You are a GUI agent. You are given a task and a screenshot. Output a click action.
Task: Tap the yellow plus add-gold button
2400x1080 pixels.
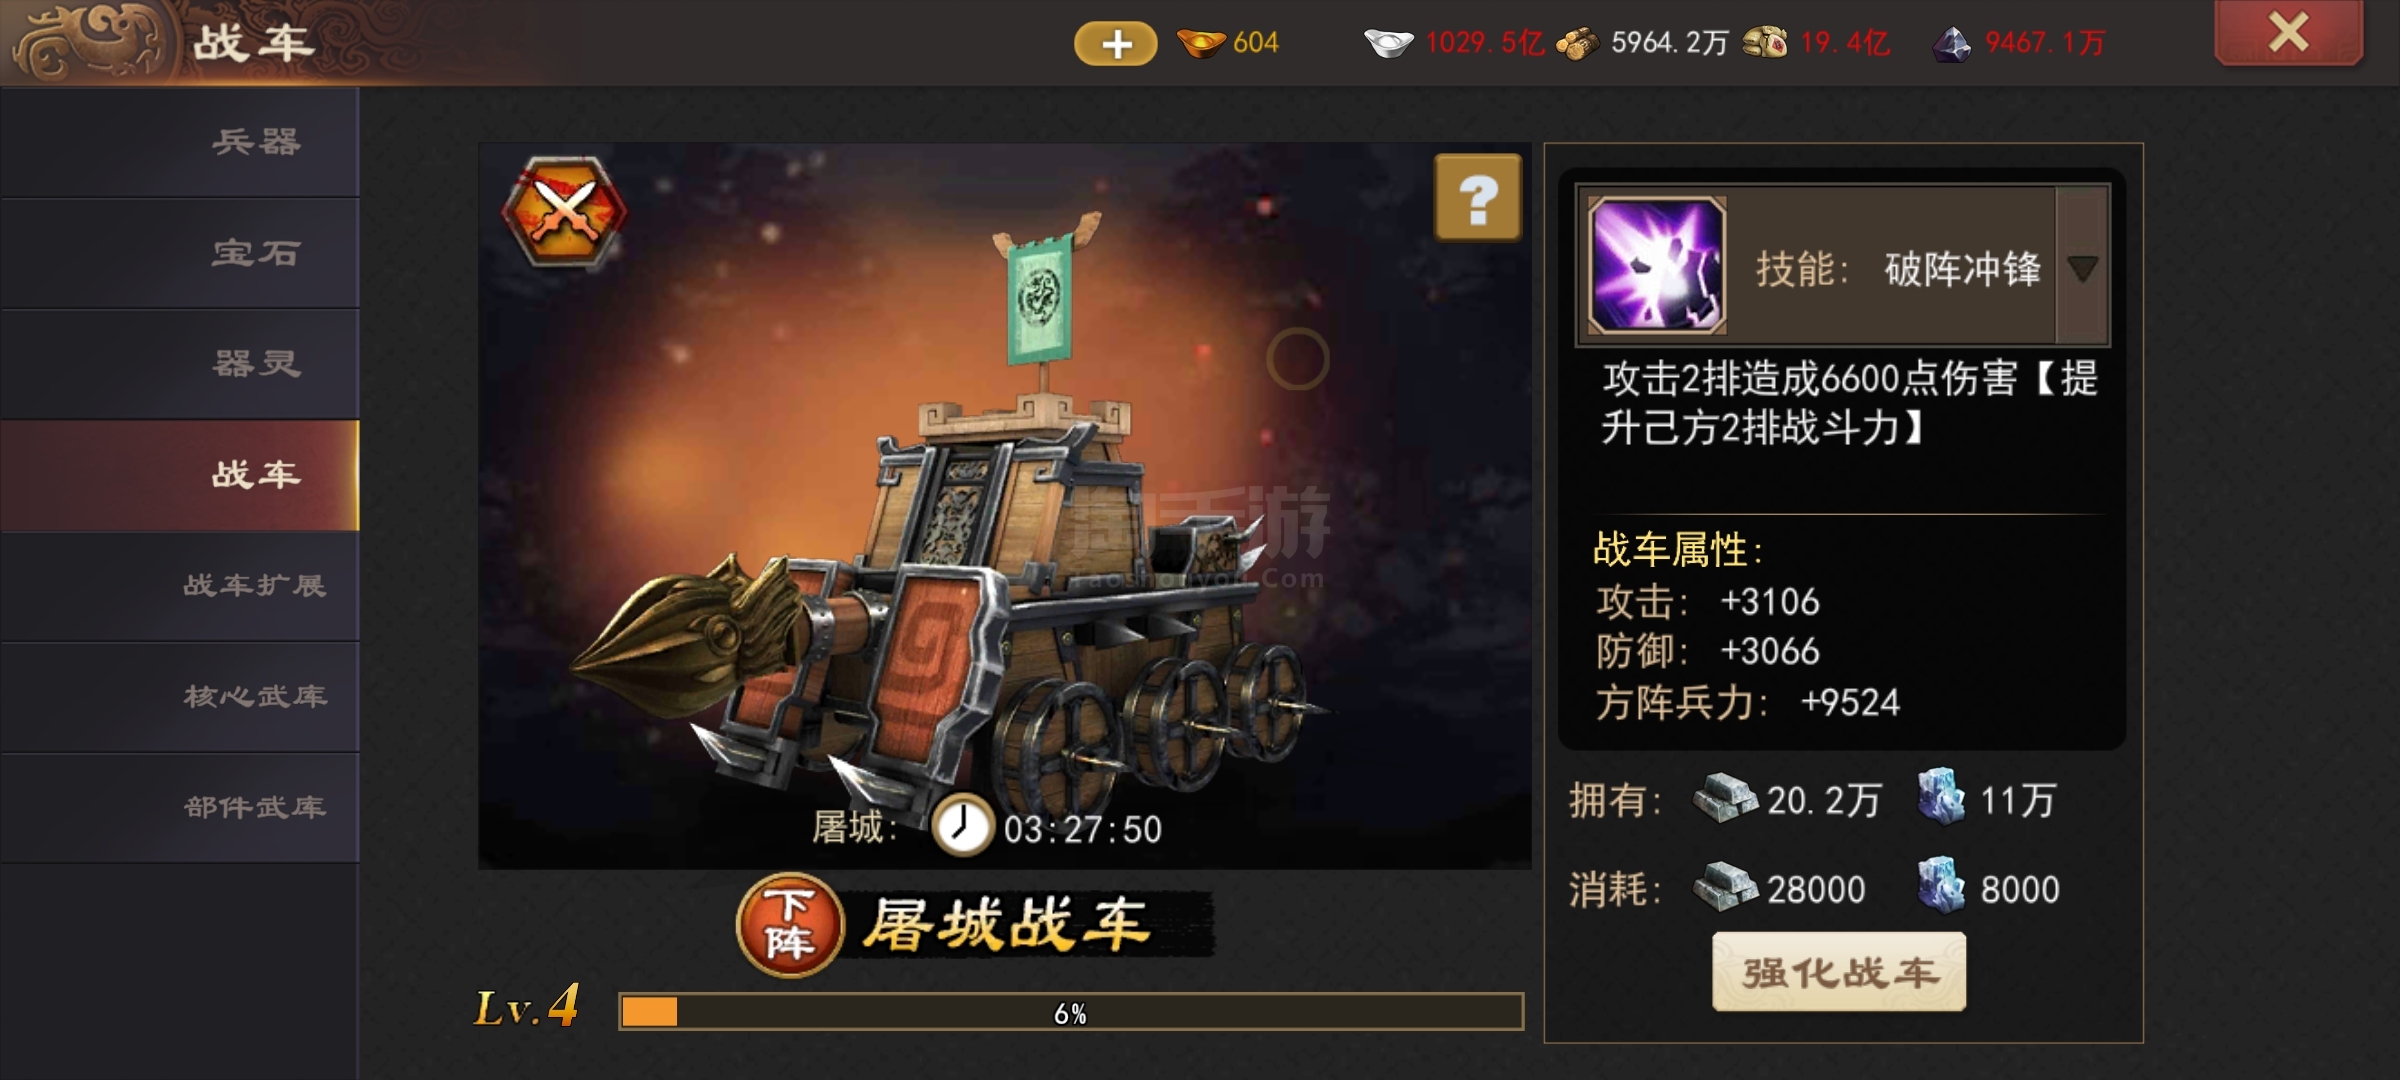click(x=1116, y=44)
